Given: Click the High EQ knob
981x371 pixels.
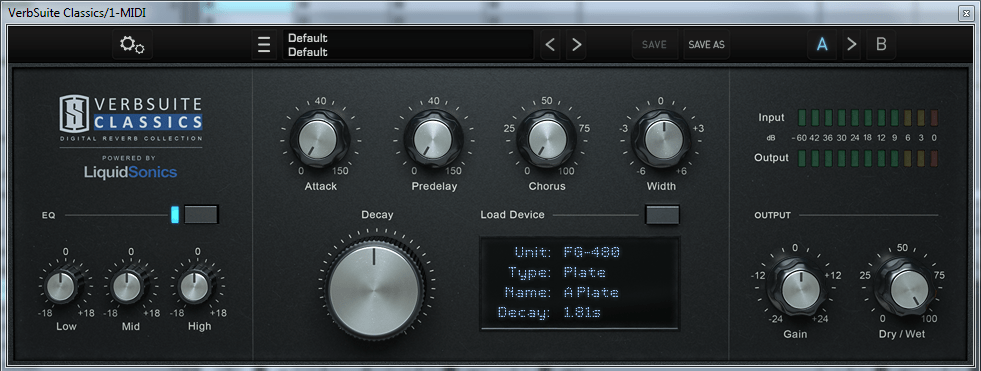Looking at the screenshot, I should (x=196, y=287).
